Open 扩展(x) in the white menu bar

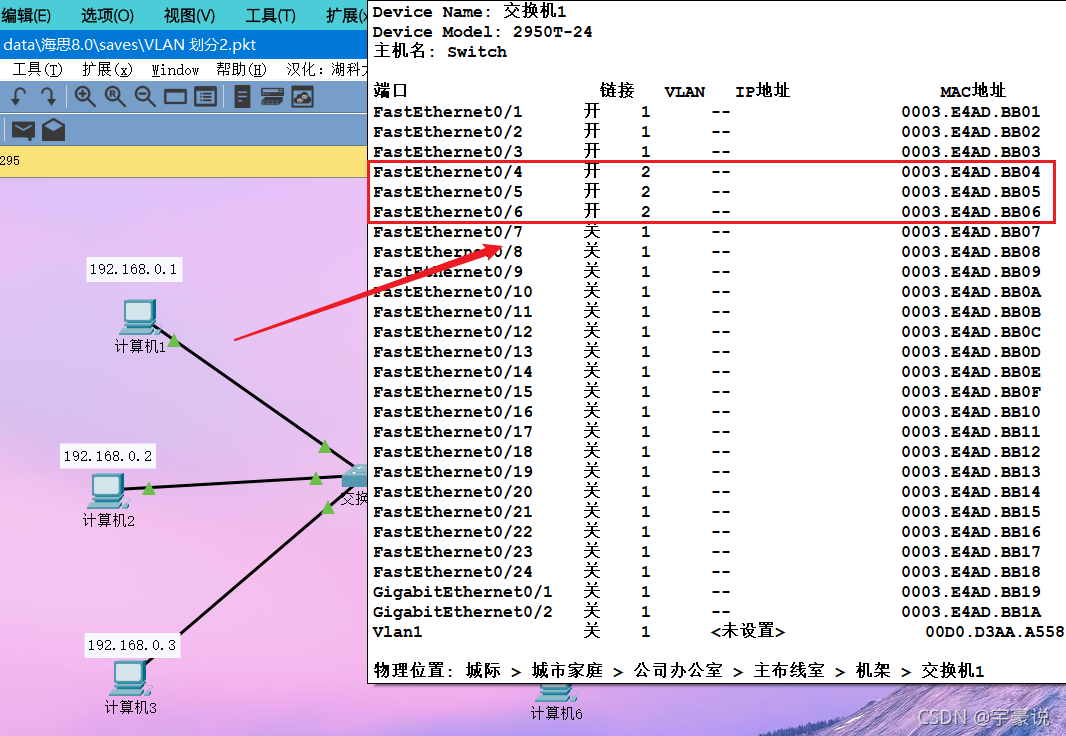pyautogui.click(x=107, y=69)
